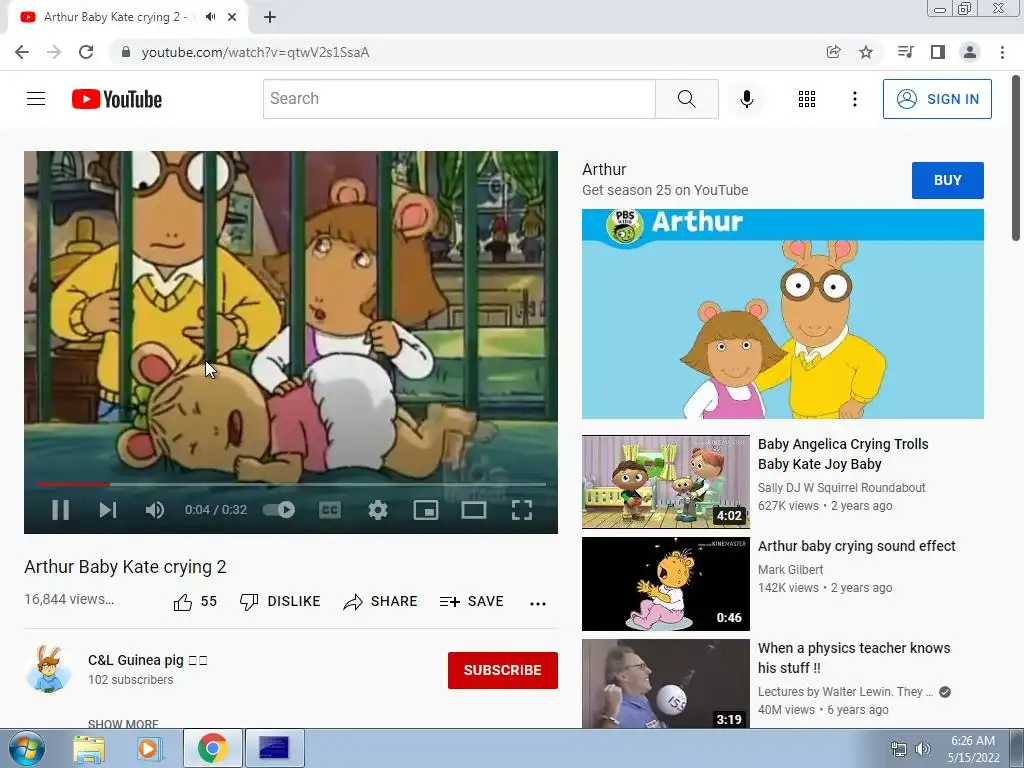Toggle Chrome side panel
1024x768 pixels.
[x=938, y=52]
